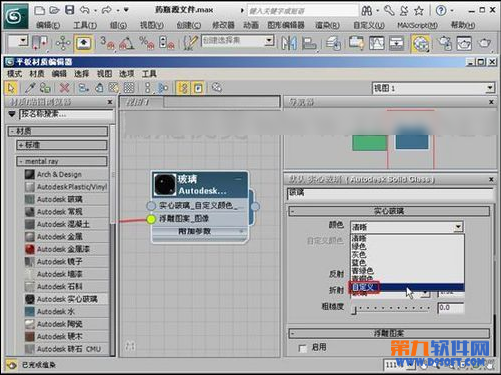The image size is (501, 375).
Task: Click the blue node thumbnail in navigator
Action: click(x=412, y=139)
